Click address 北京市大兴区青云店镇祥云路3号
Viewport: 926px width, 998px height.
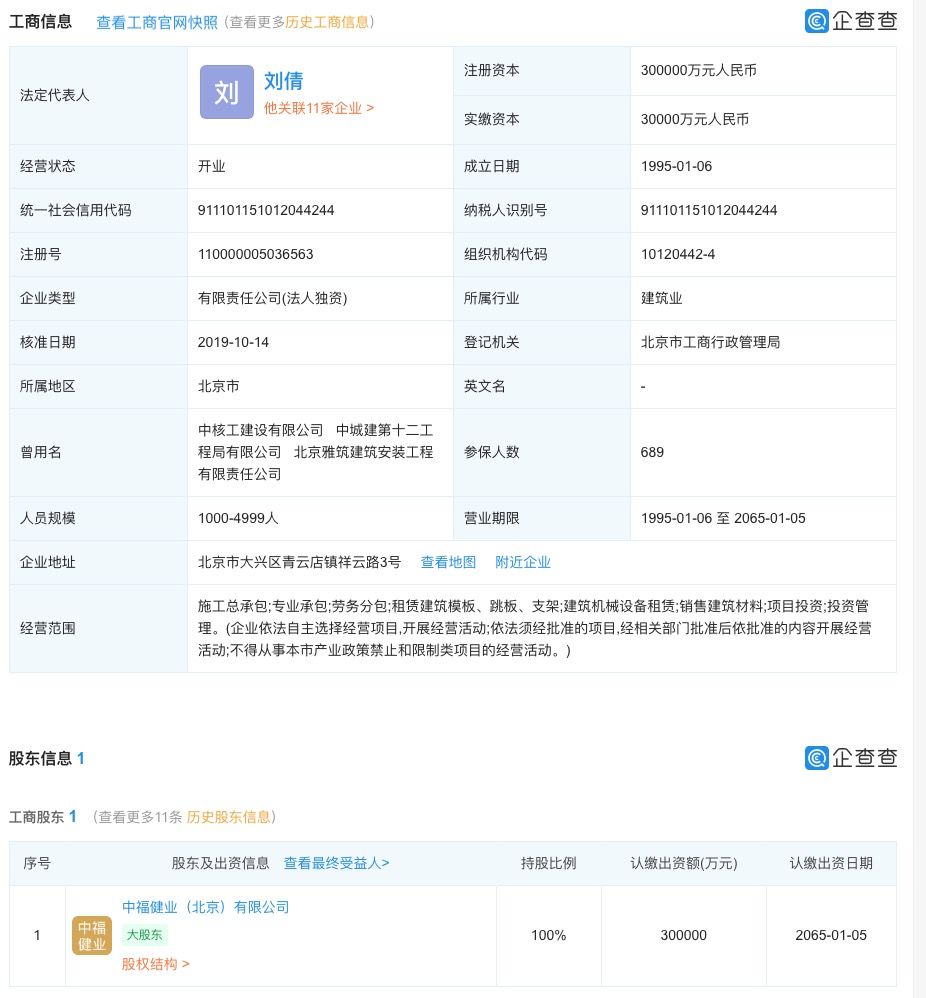point(300,562)
